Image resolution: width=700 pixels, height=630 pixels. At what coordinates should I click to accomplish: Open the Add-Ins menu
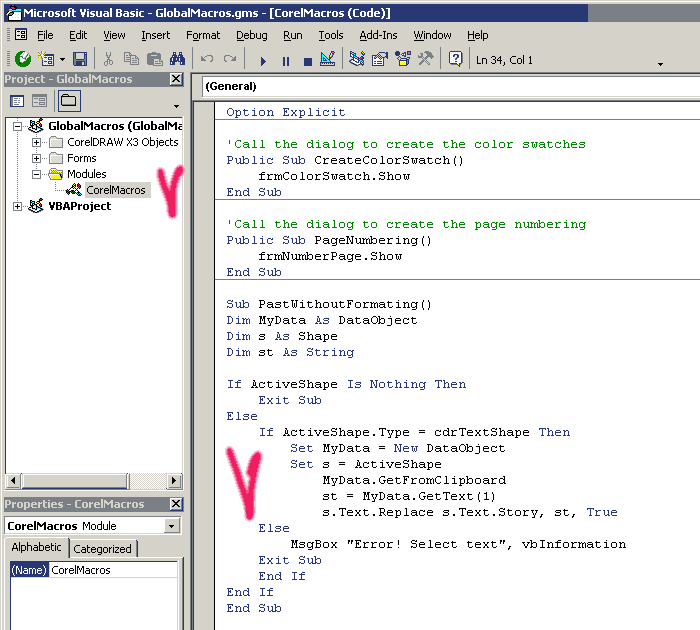378,35
